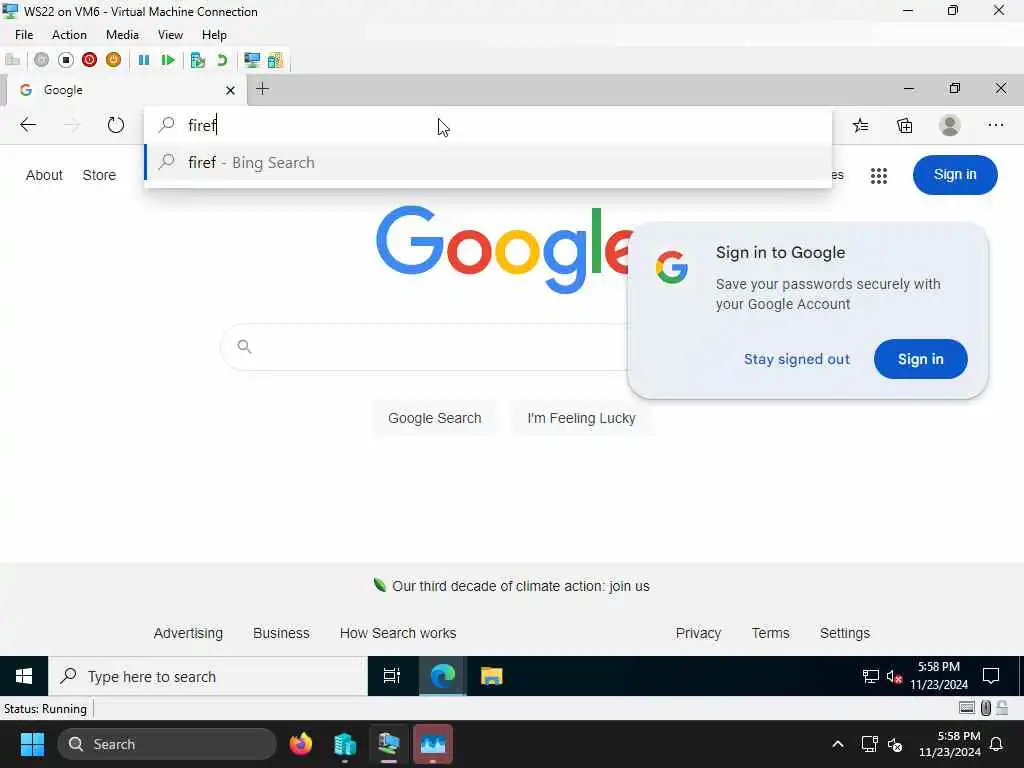This screenshot has width=1024, height=768.
Task: Refresh the Edge page
Action: coord(116,125)
